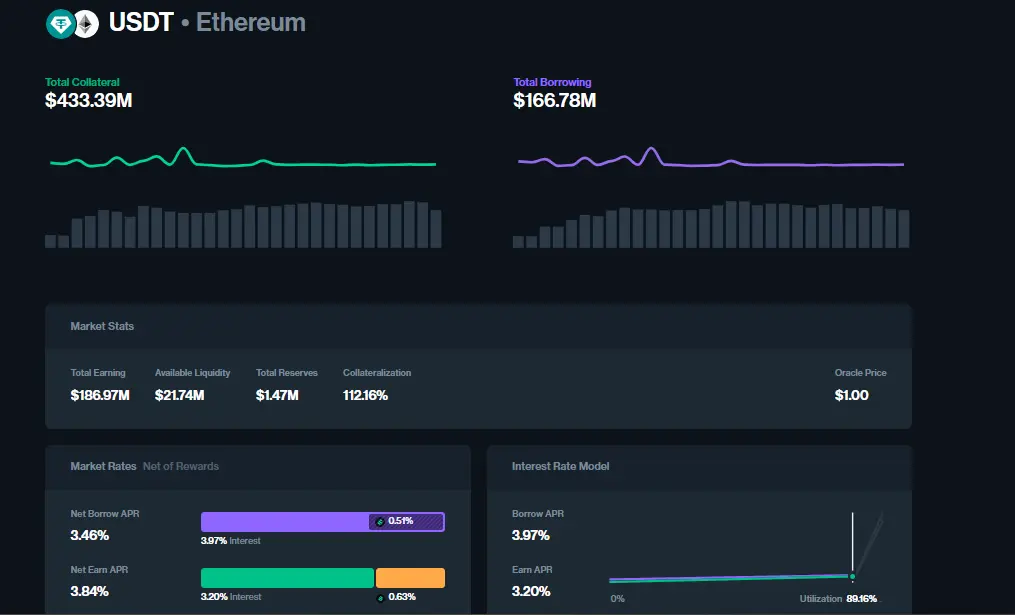Click the COMP reward icon beside 0.51%
The image size is (1015, 615).
tap(380, 522)
